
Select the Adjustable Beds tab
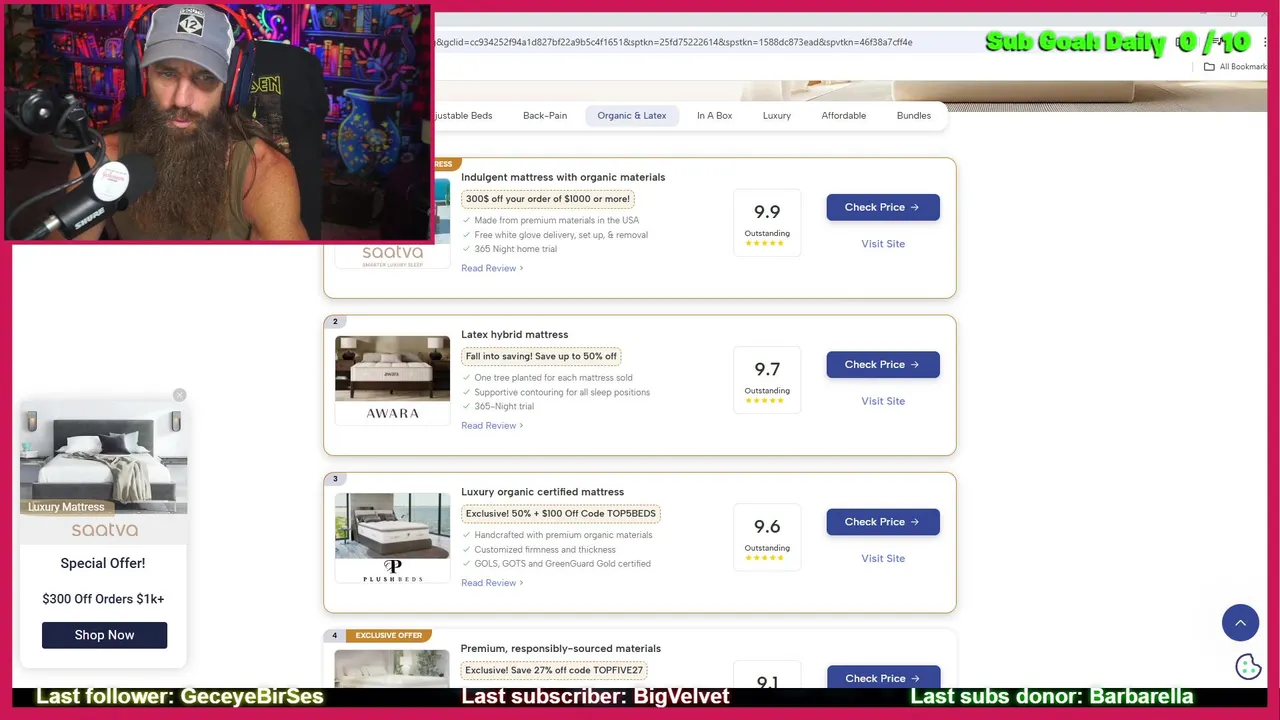coord(463,115)
